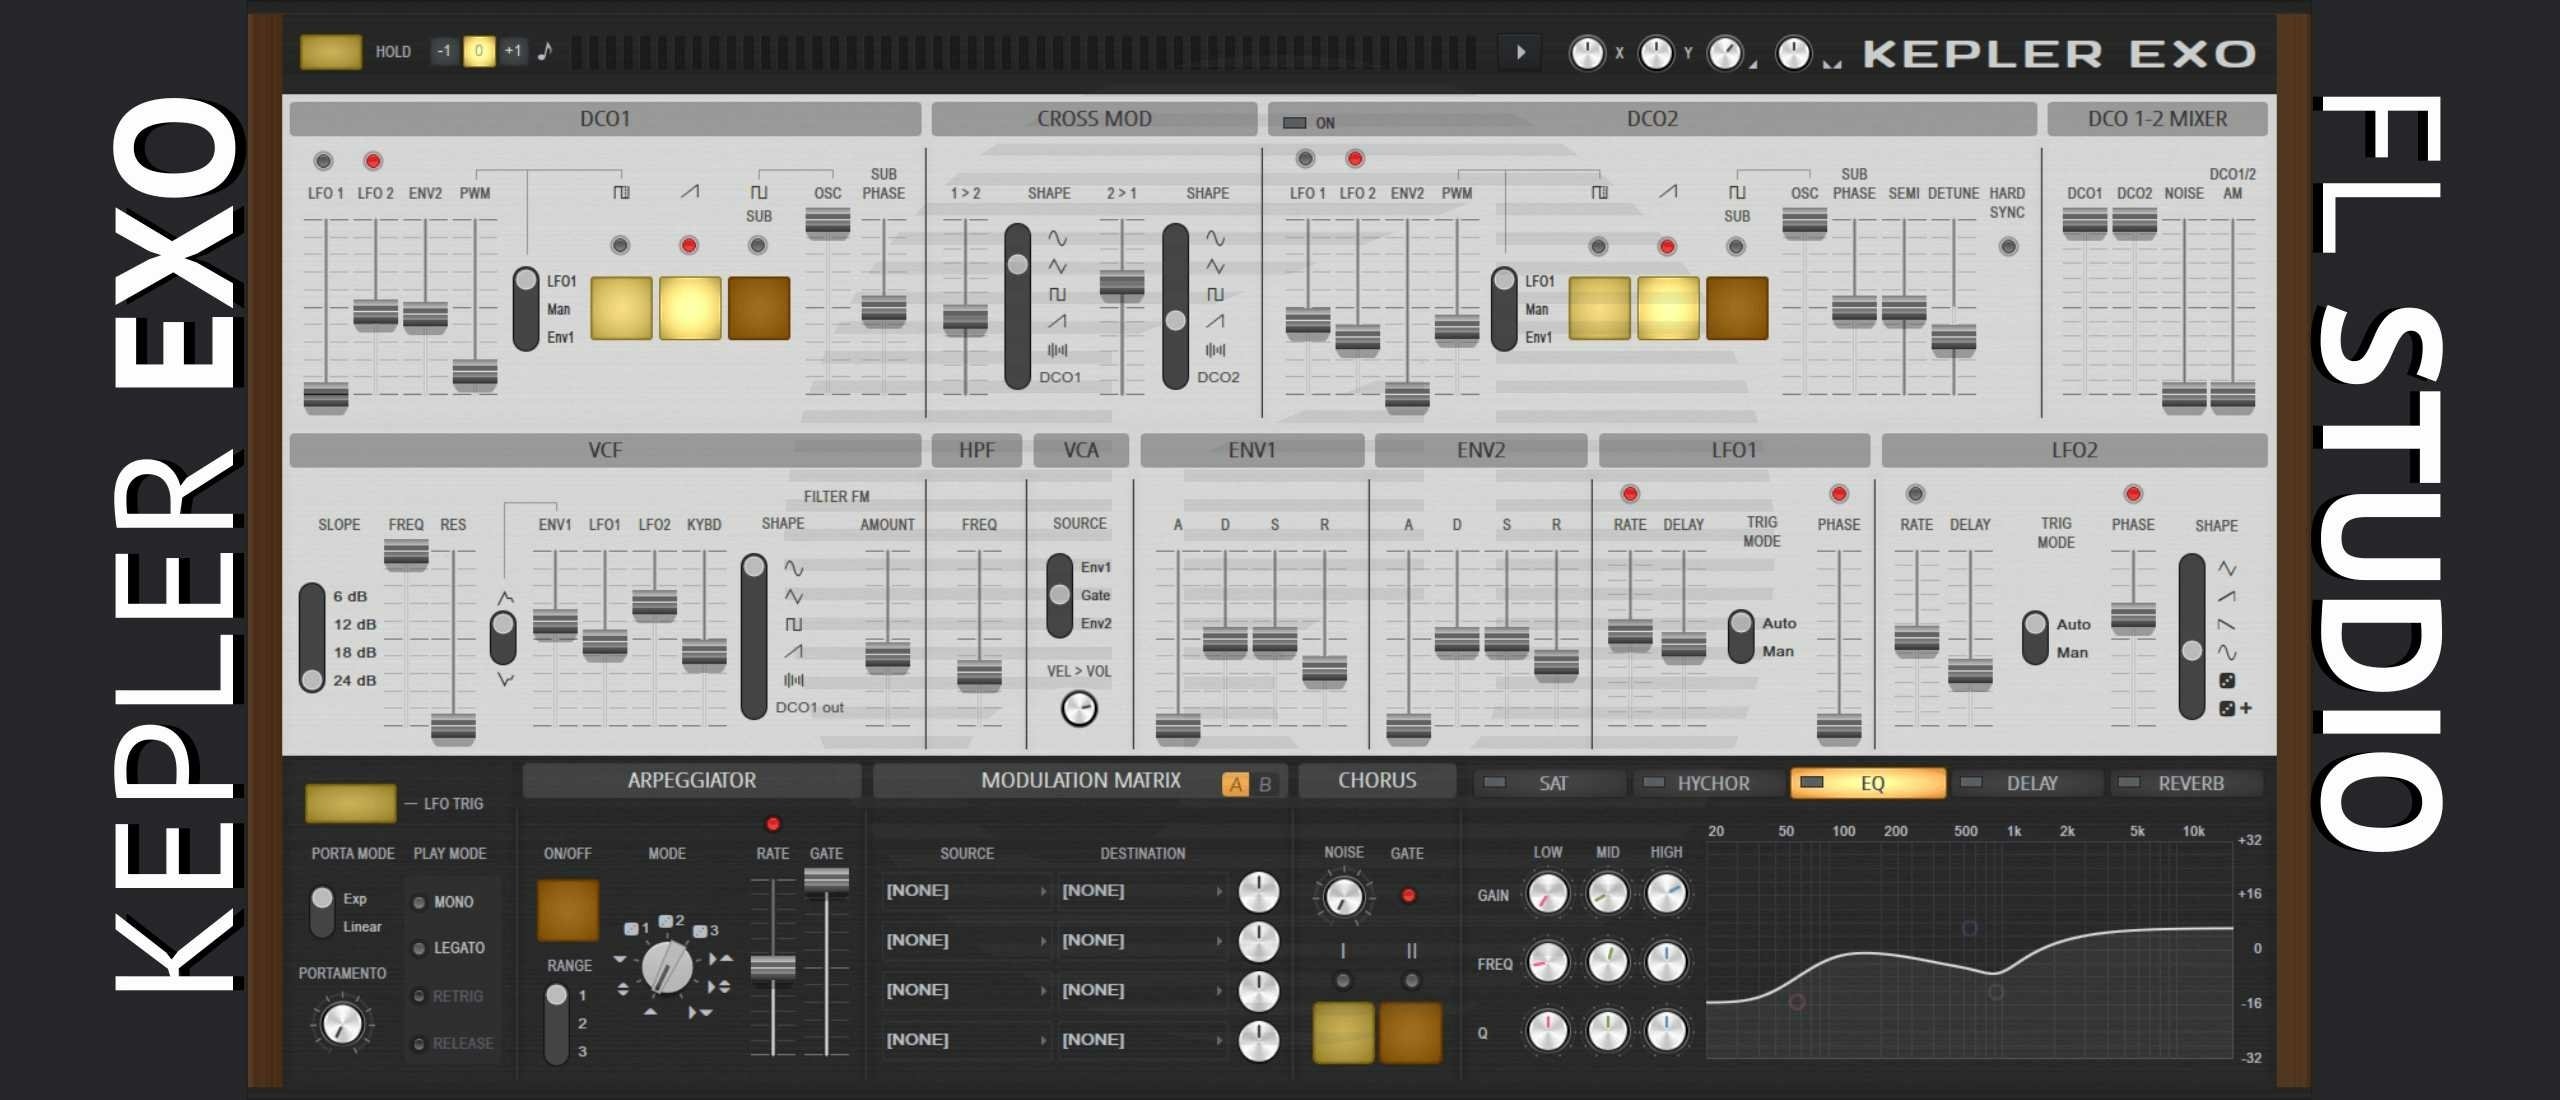Select LFO2 random dice shape
2560x1100 pixels.
coord(2227,680)
